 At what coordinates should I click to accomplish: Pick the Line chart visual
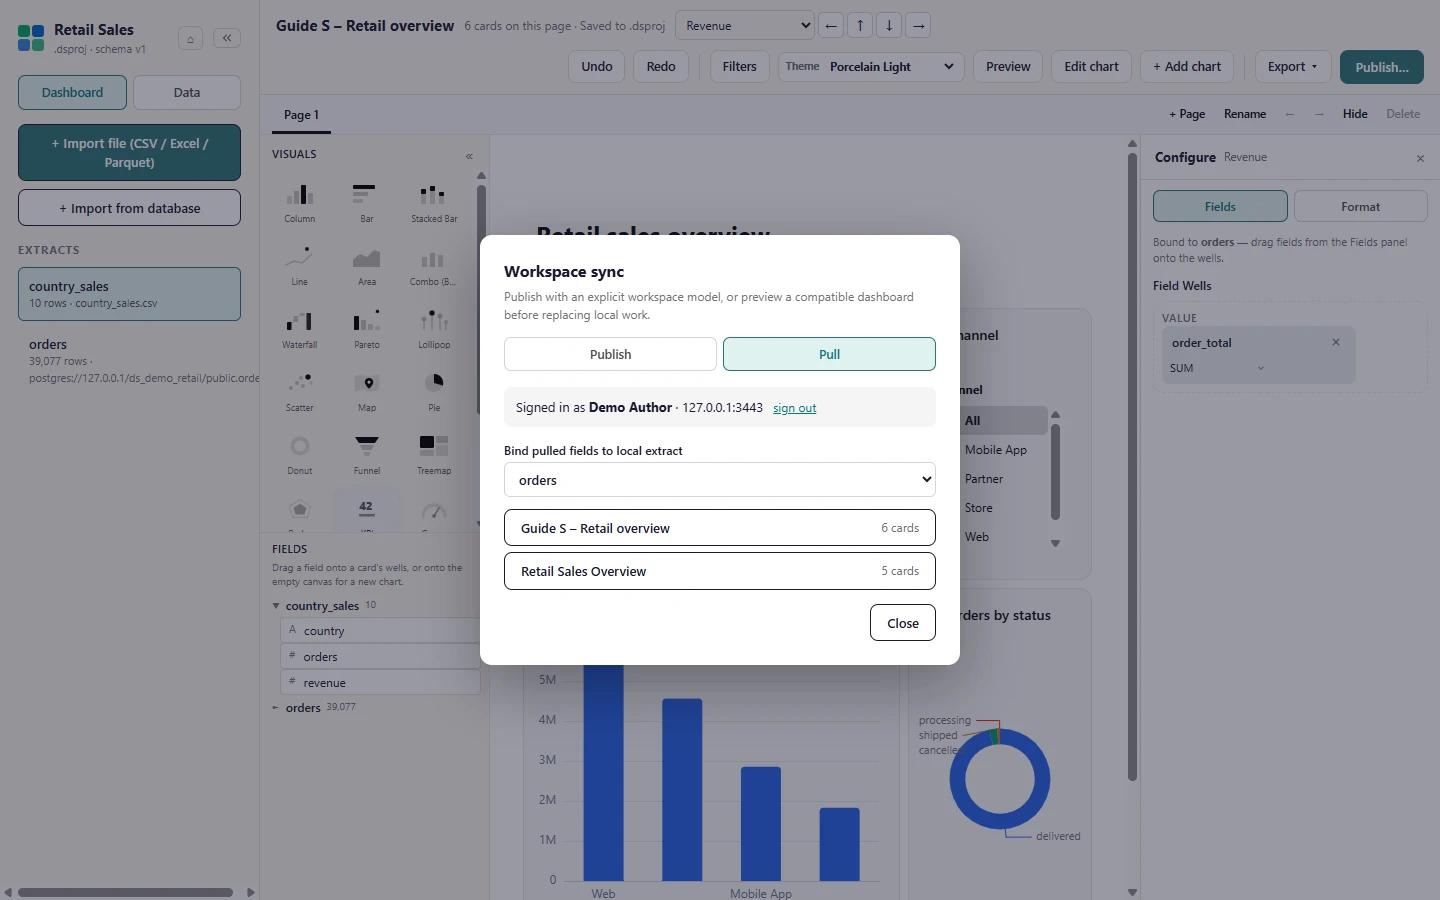[300, 265]
